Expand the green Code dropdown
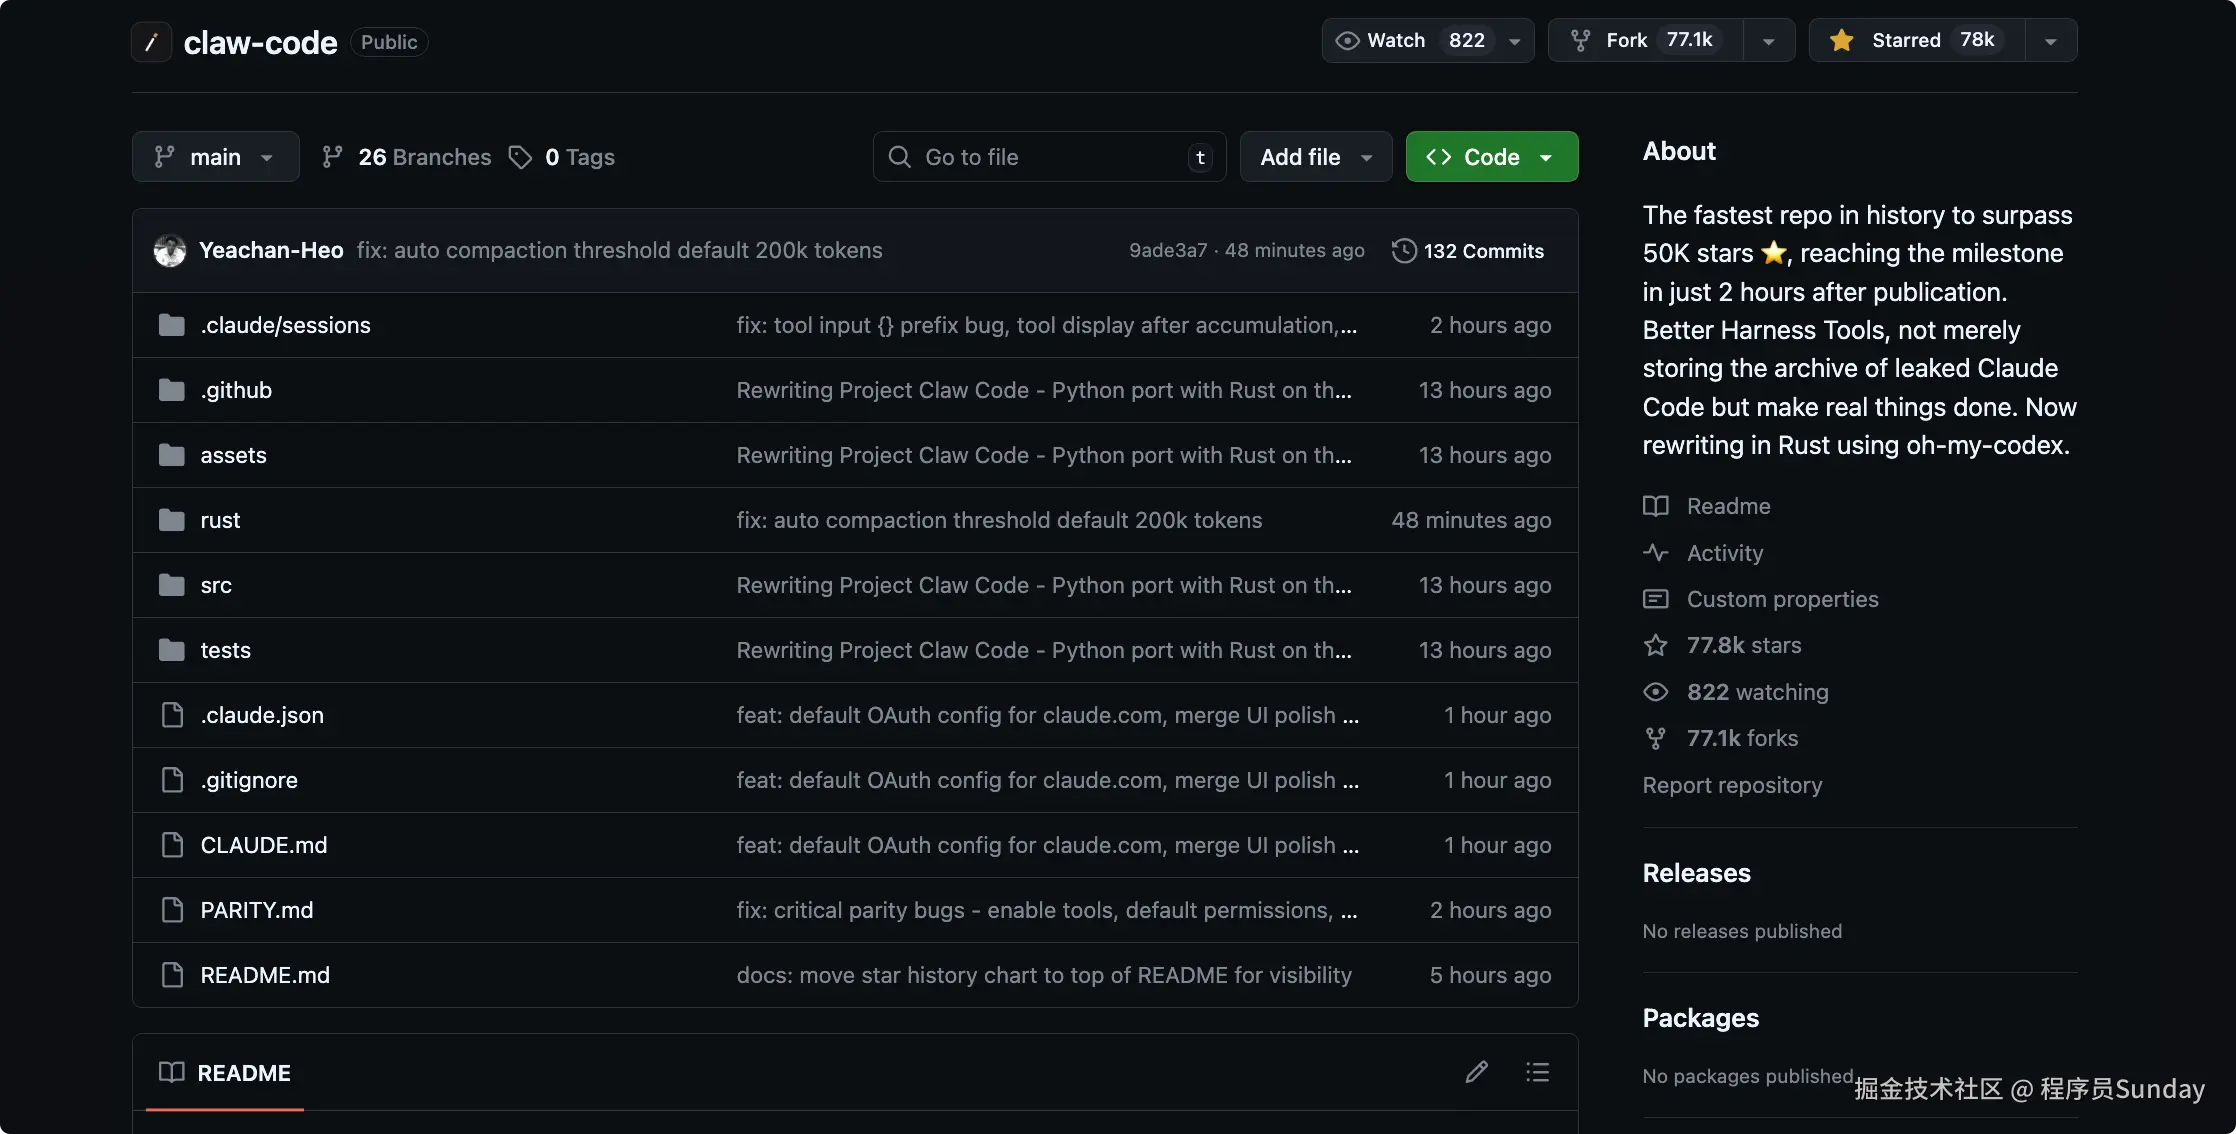This screenshot has width=2236, height=1134. pos(1491,157)
